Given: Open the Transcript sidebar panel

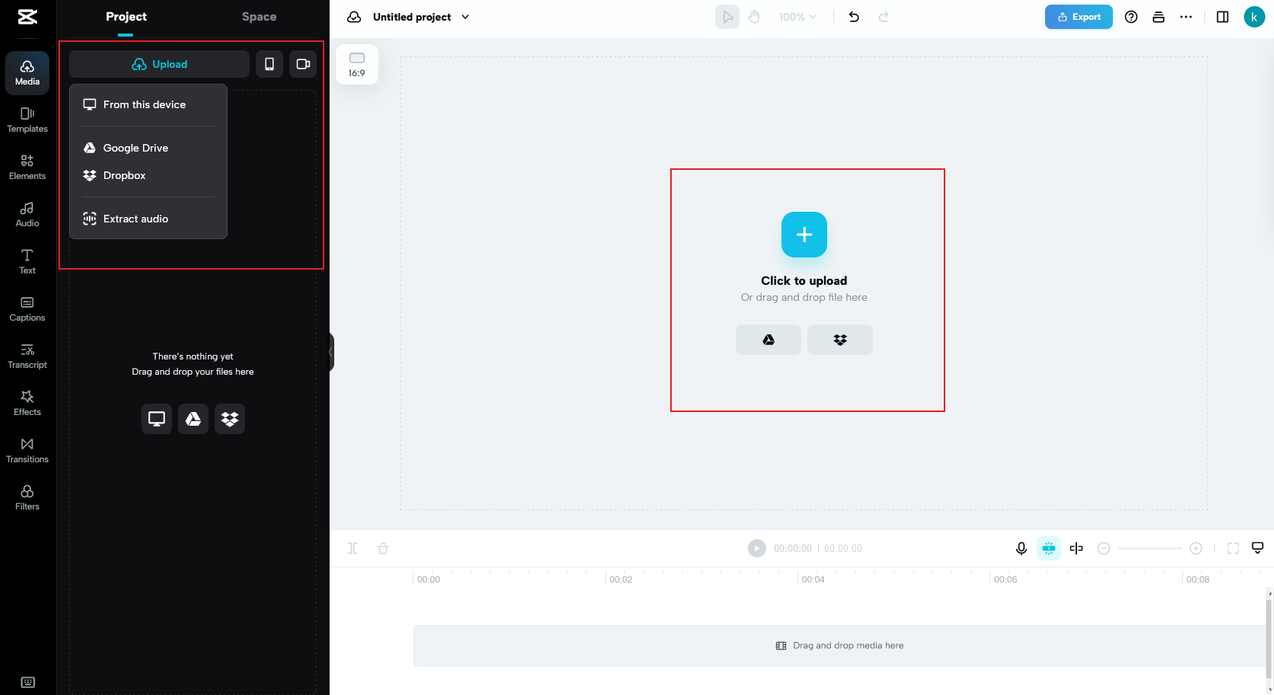Looking at the screenshot, I should (x=27, y=356).
